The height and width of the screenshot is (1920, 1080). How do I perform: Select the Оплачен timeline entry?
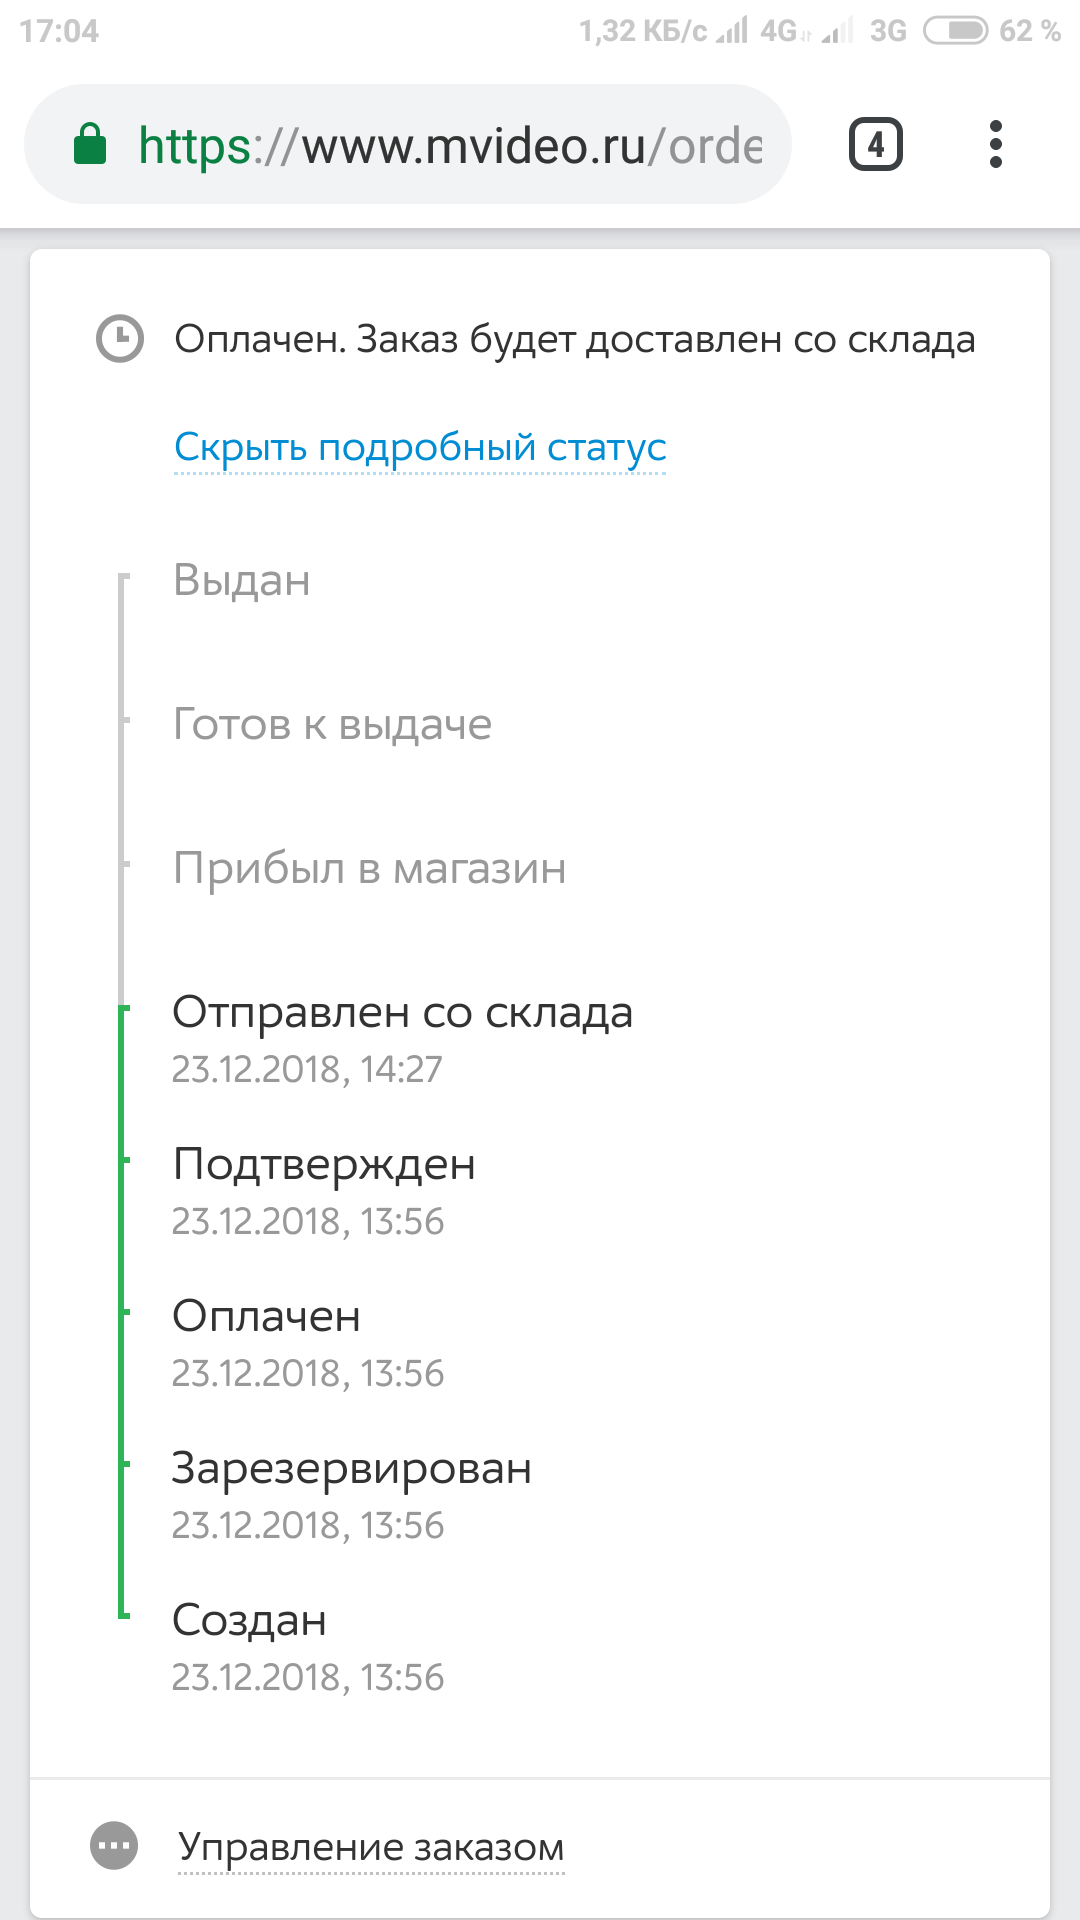tap(266, 1316)
